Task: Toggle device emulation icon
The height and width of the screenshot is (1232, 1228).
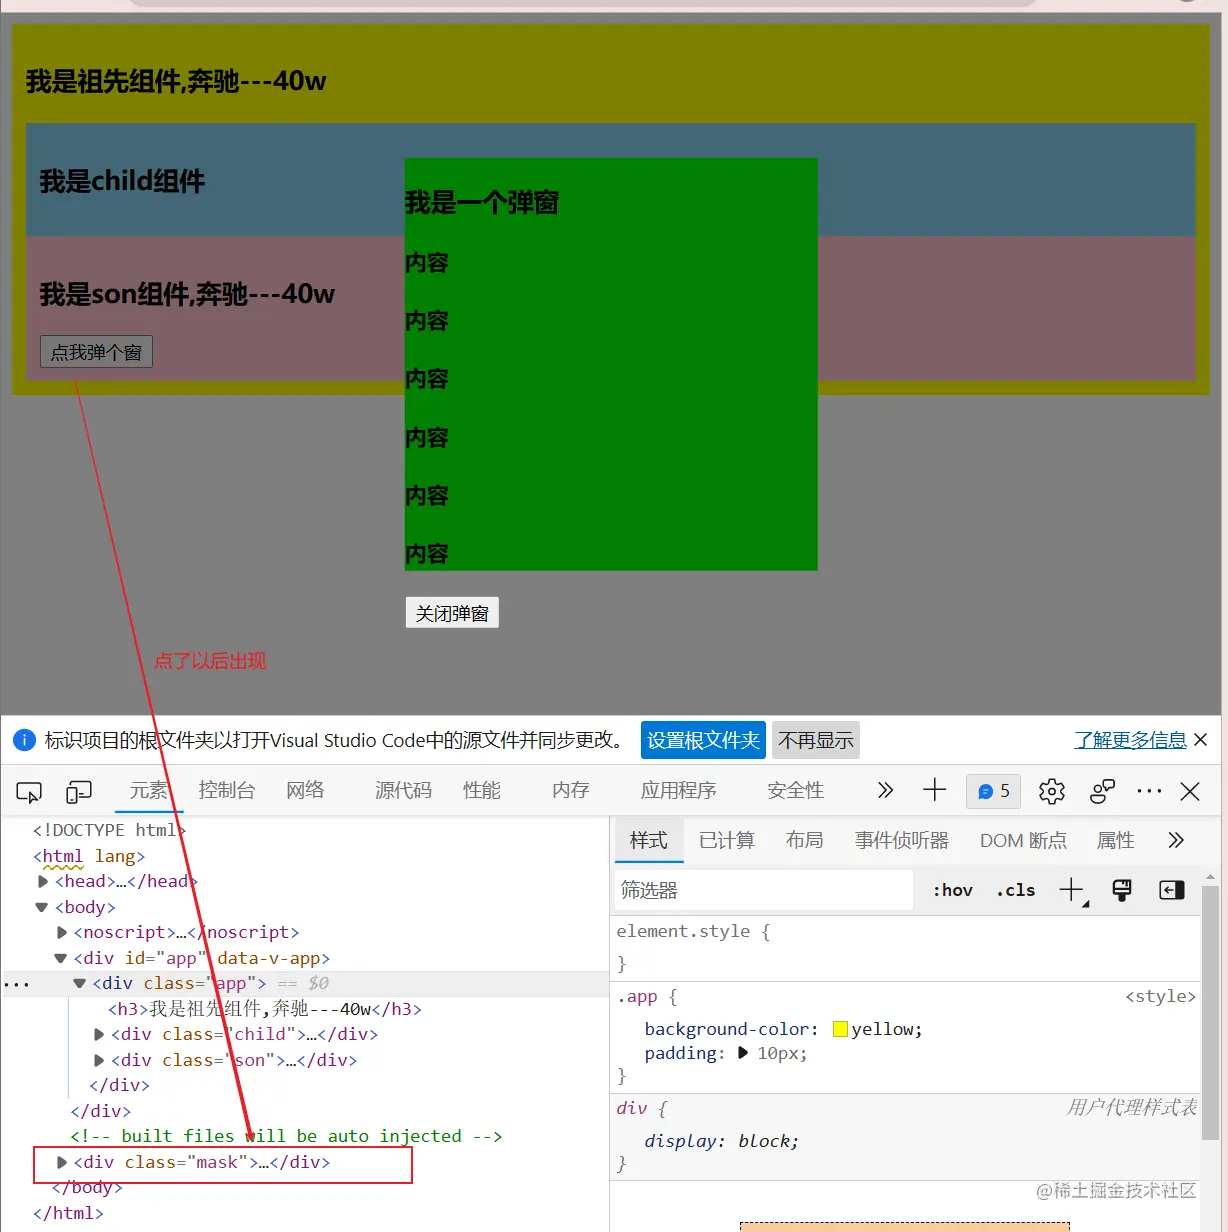Action: pos(79,792)
